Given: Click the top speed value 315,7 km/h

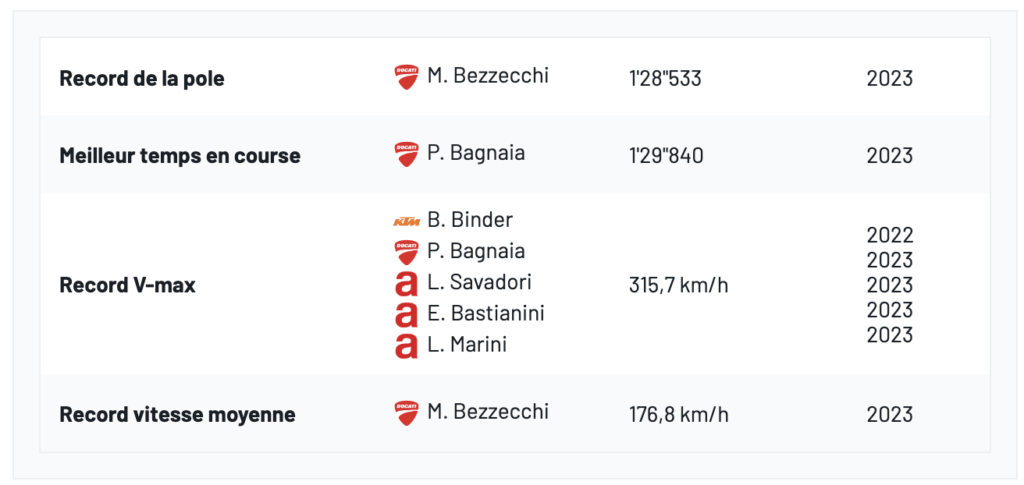Looking at the screenshot, I should click(678, 285).
